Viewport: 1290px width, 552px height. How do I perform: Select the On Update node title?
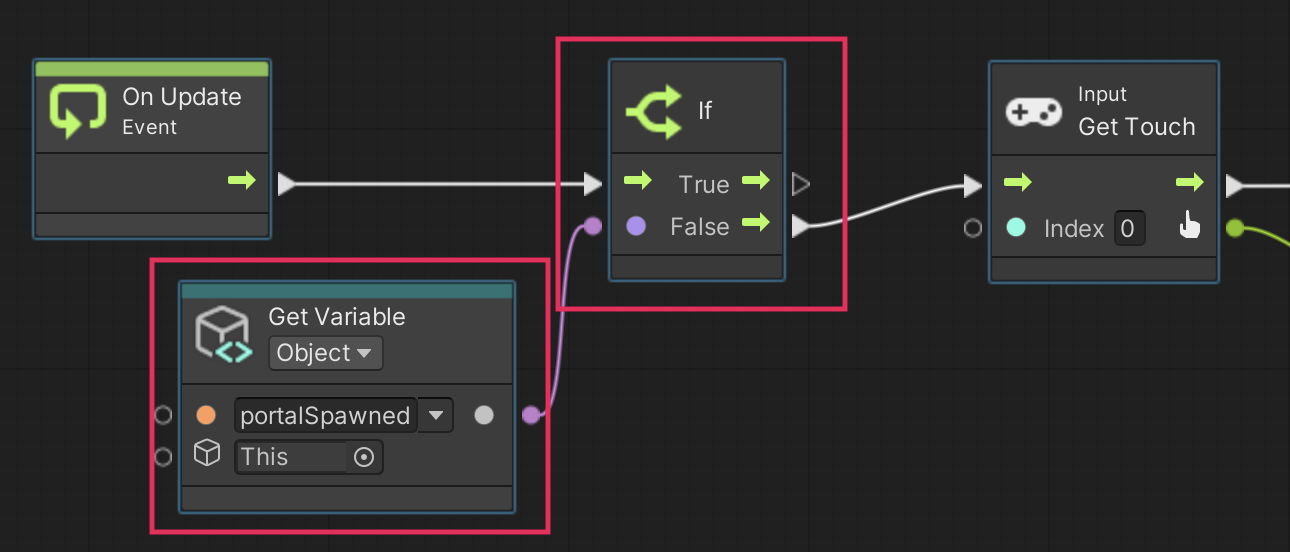[181, 97]
